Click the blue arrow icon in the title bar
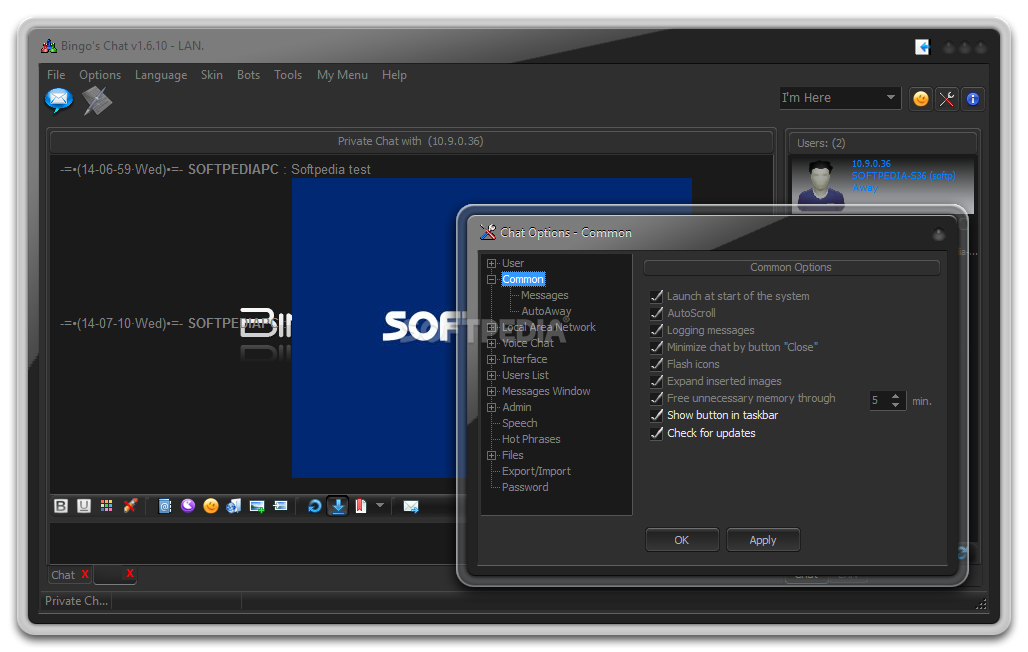 coord(922,47)
